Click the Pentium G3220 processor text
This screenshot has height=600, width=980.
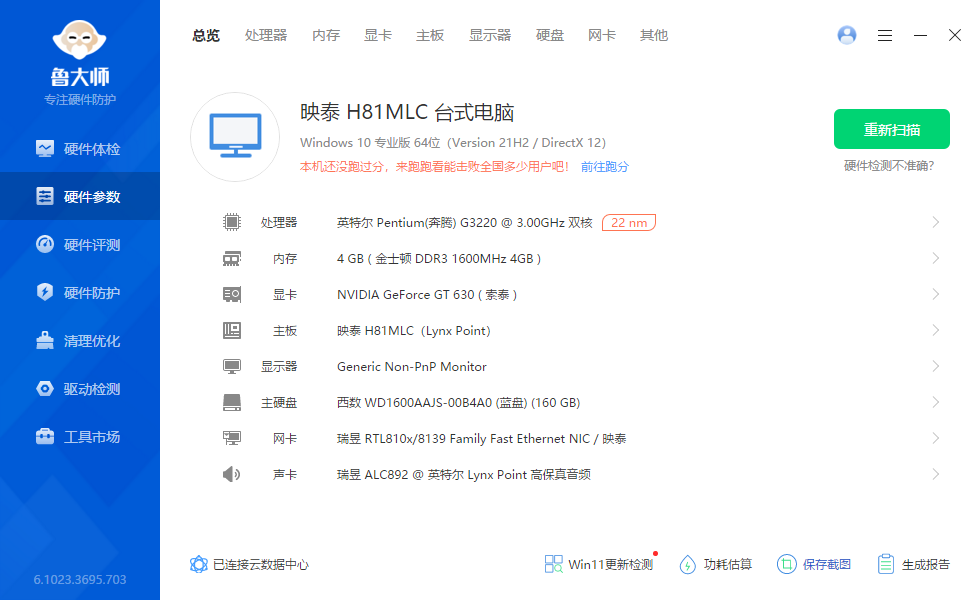coord(464,222)
